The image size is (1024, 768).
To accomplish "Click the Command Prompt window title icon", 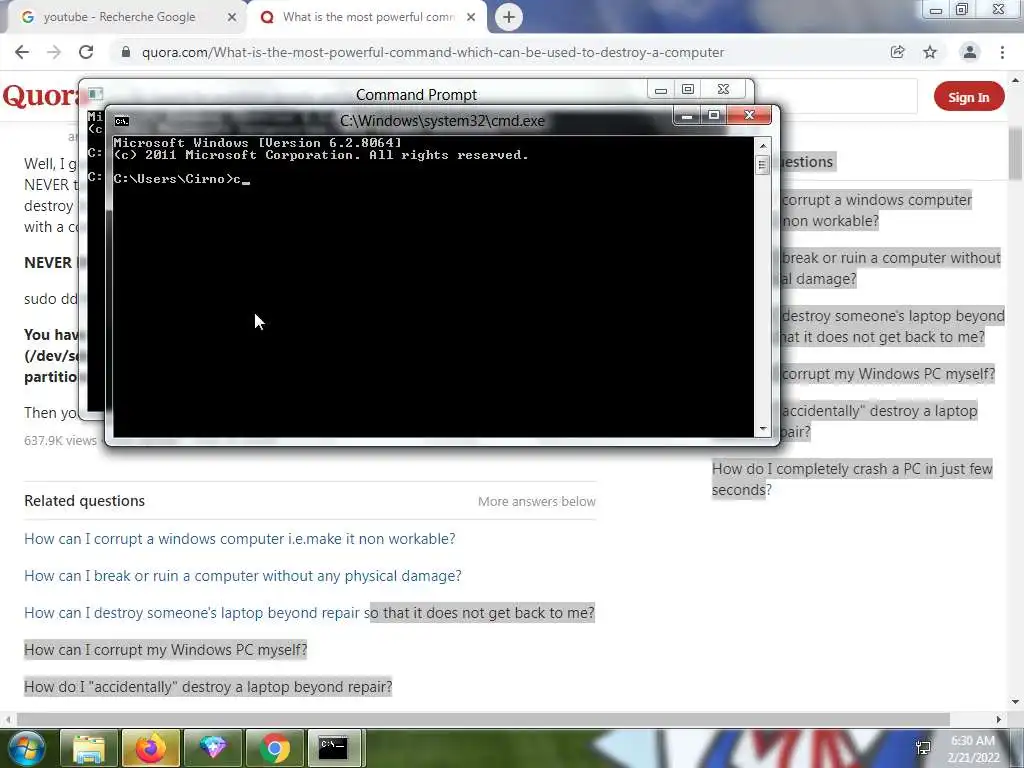I will click(x=95, y=93).
